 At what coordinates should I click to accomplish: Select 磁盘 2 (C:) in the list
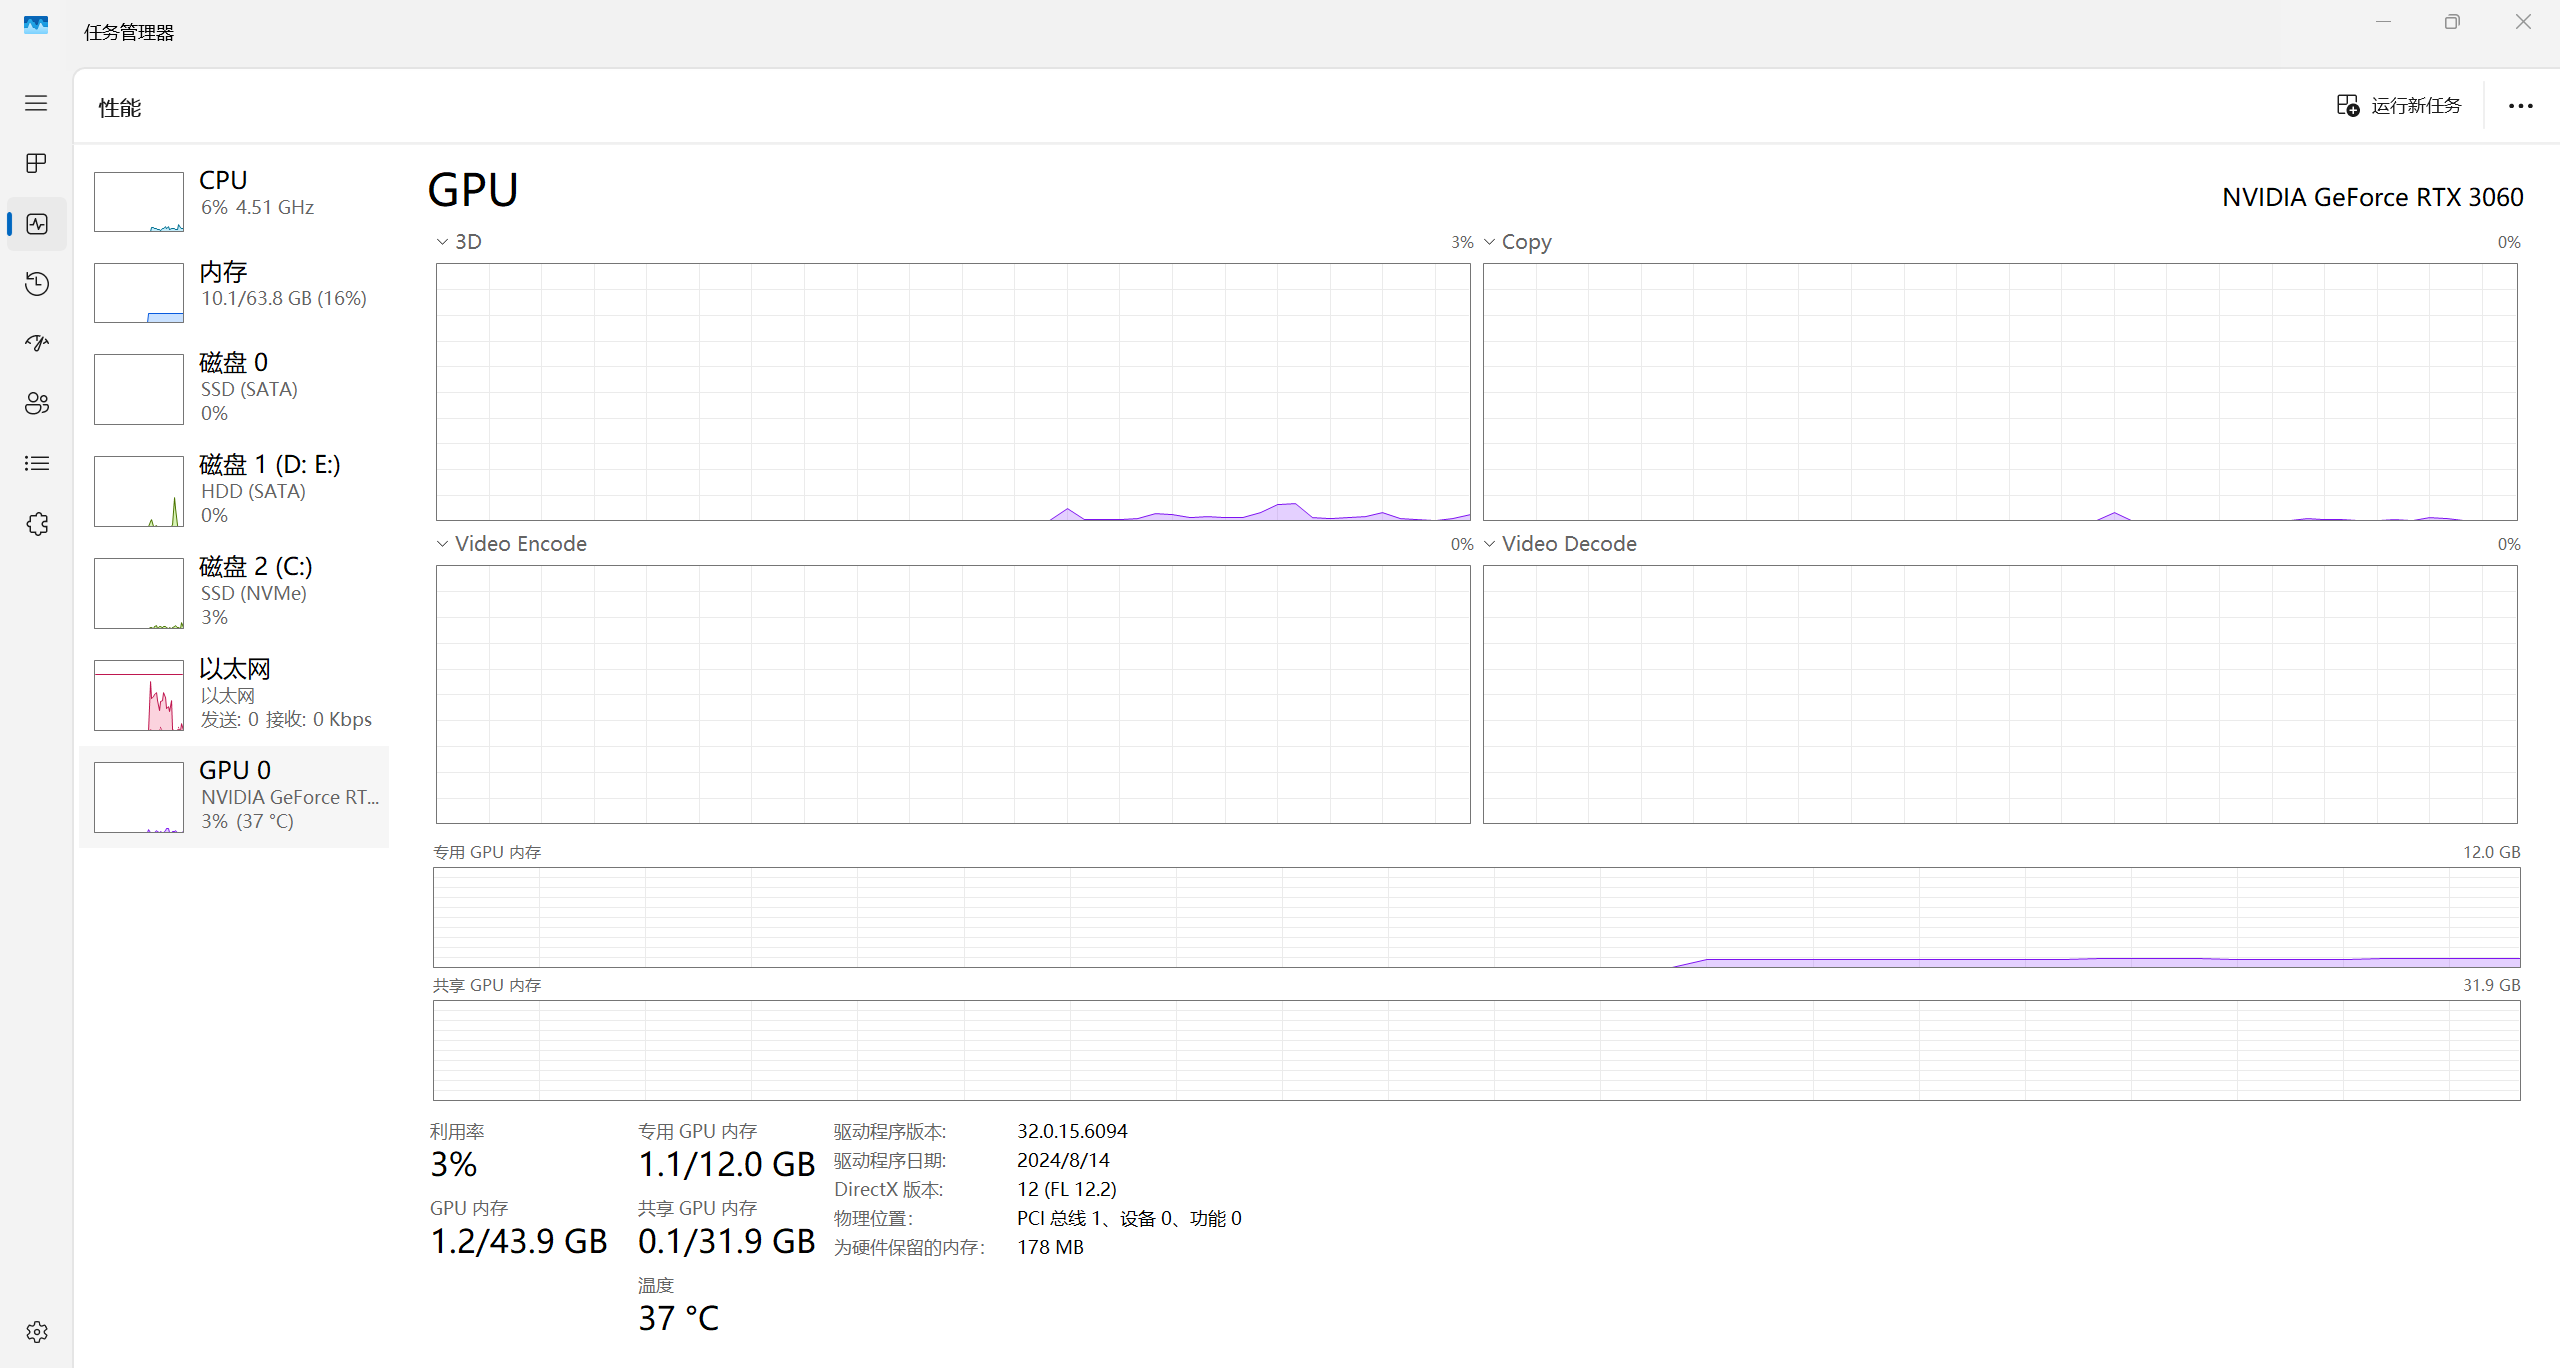click(234, 592)
